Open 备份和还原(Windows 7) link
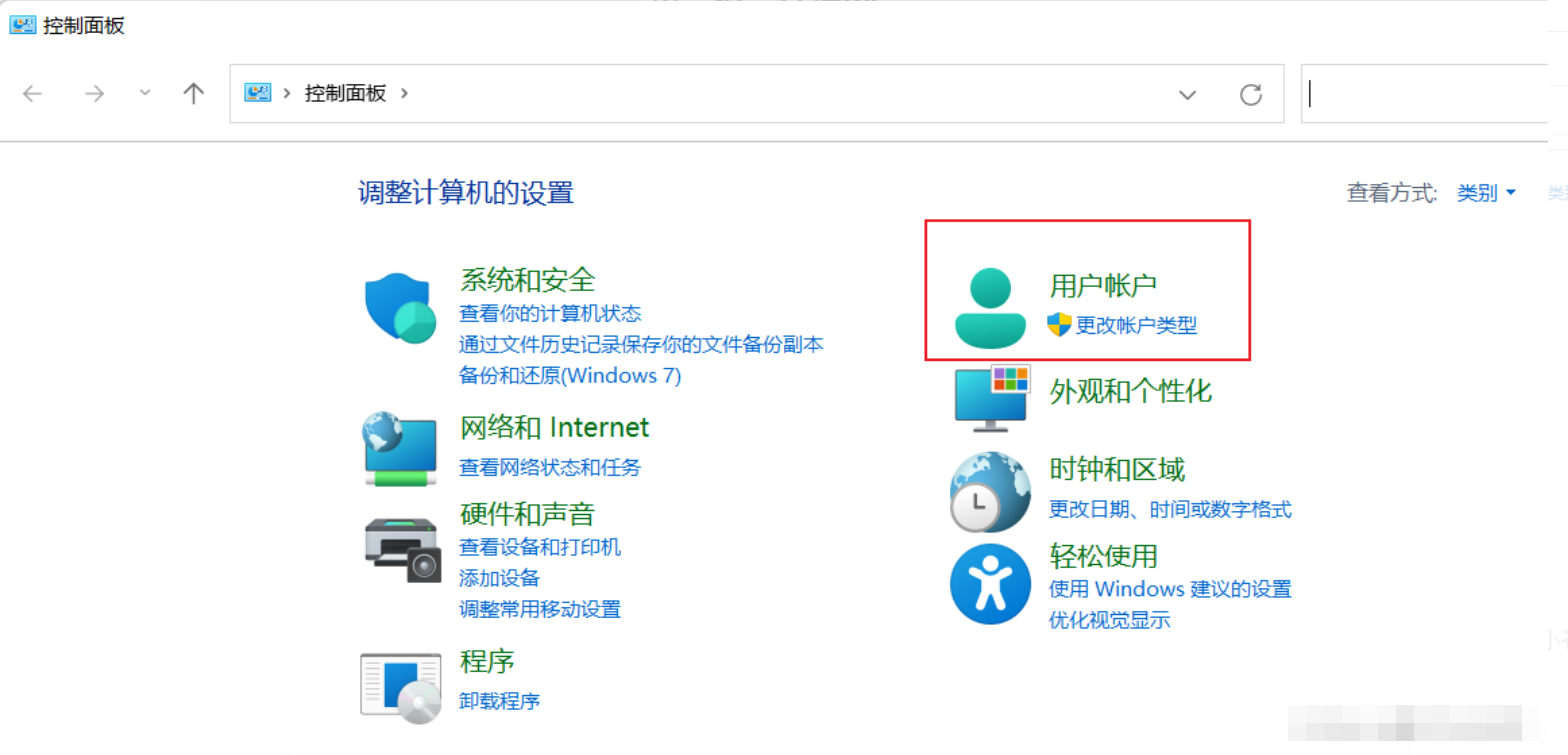This screenshot has width=1568, height=755. pos(569,376)
